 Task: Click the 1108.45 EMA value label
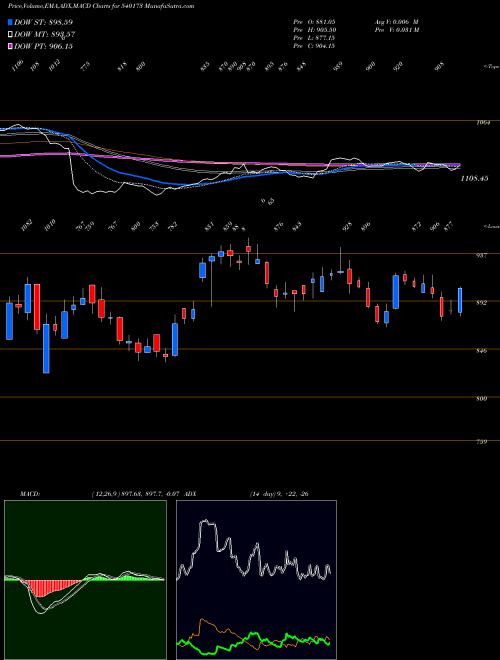pyautogui.click(x=474, y=178)
